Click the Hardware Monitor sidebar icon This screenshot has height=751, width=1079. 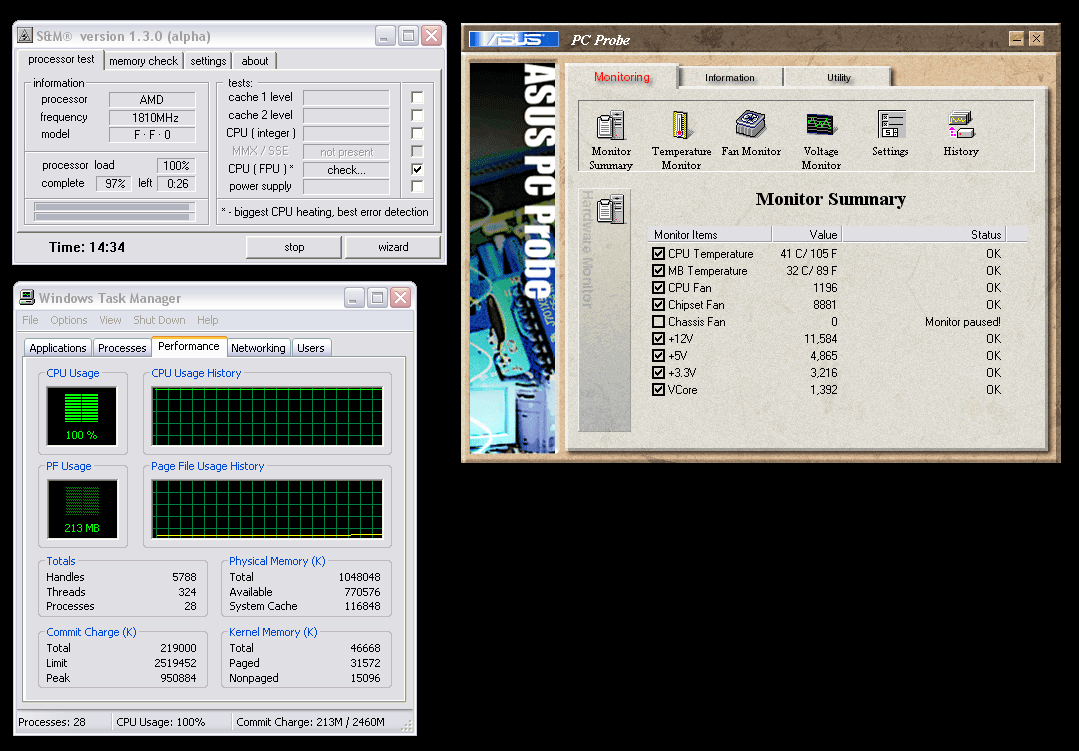pos(610,209)
